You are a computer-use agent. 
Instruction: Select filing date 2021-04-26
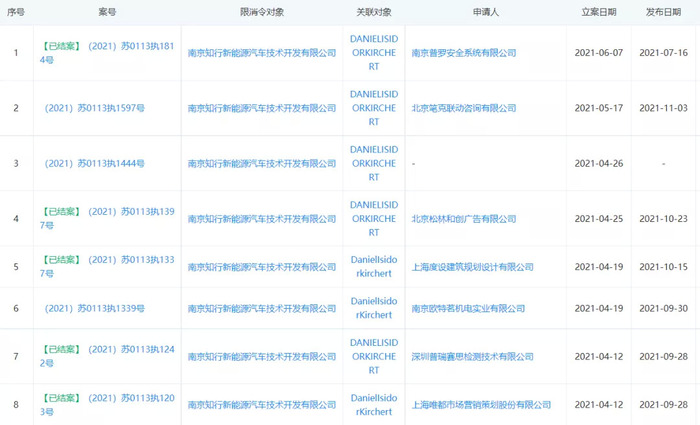599,163
